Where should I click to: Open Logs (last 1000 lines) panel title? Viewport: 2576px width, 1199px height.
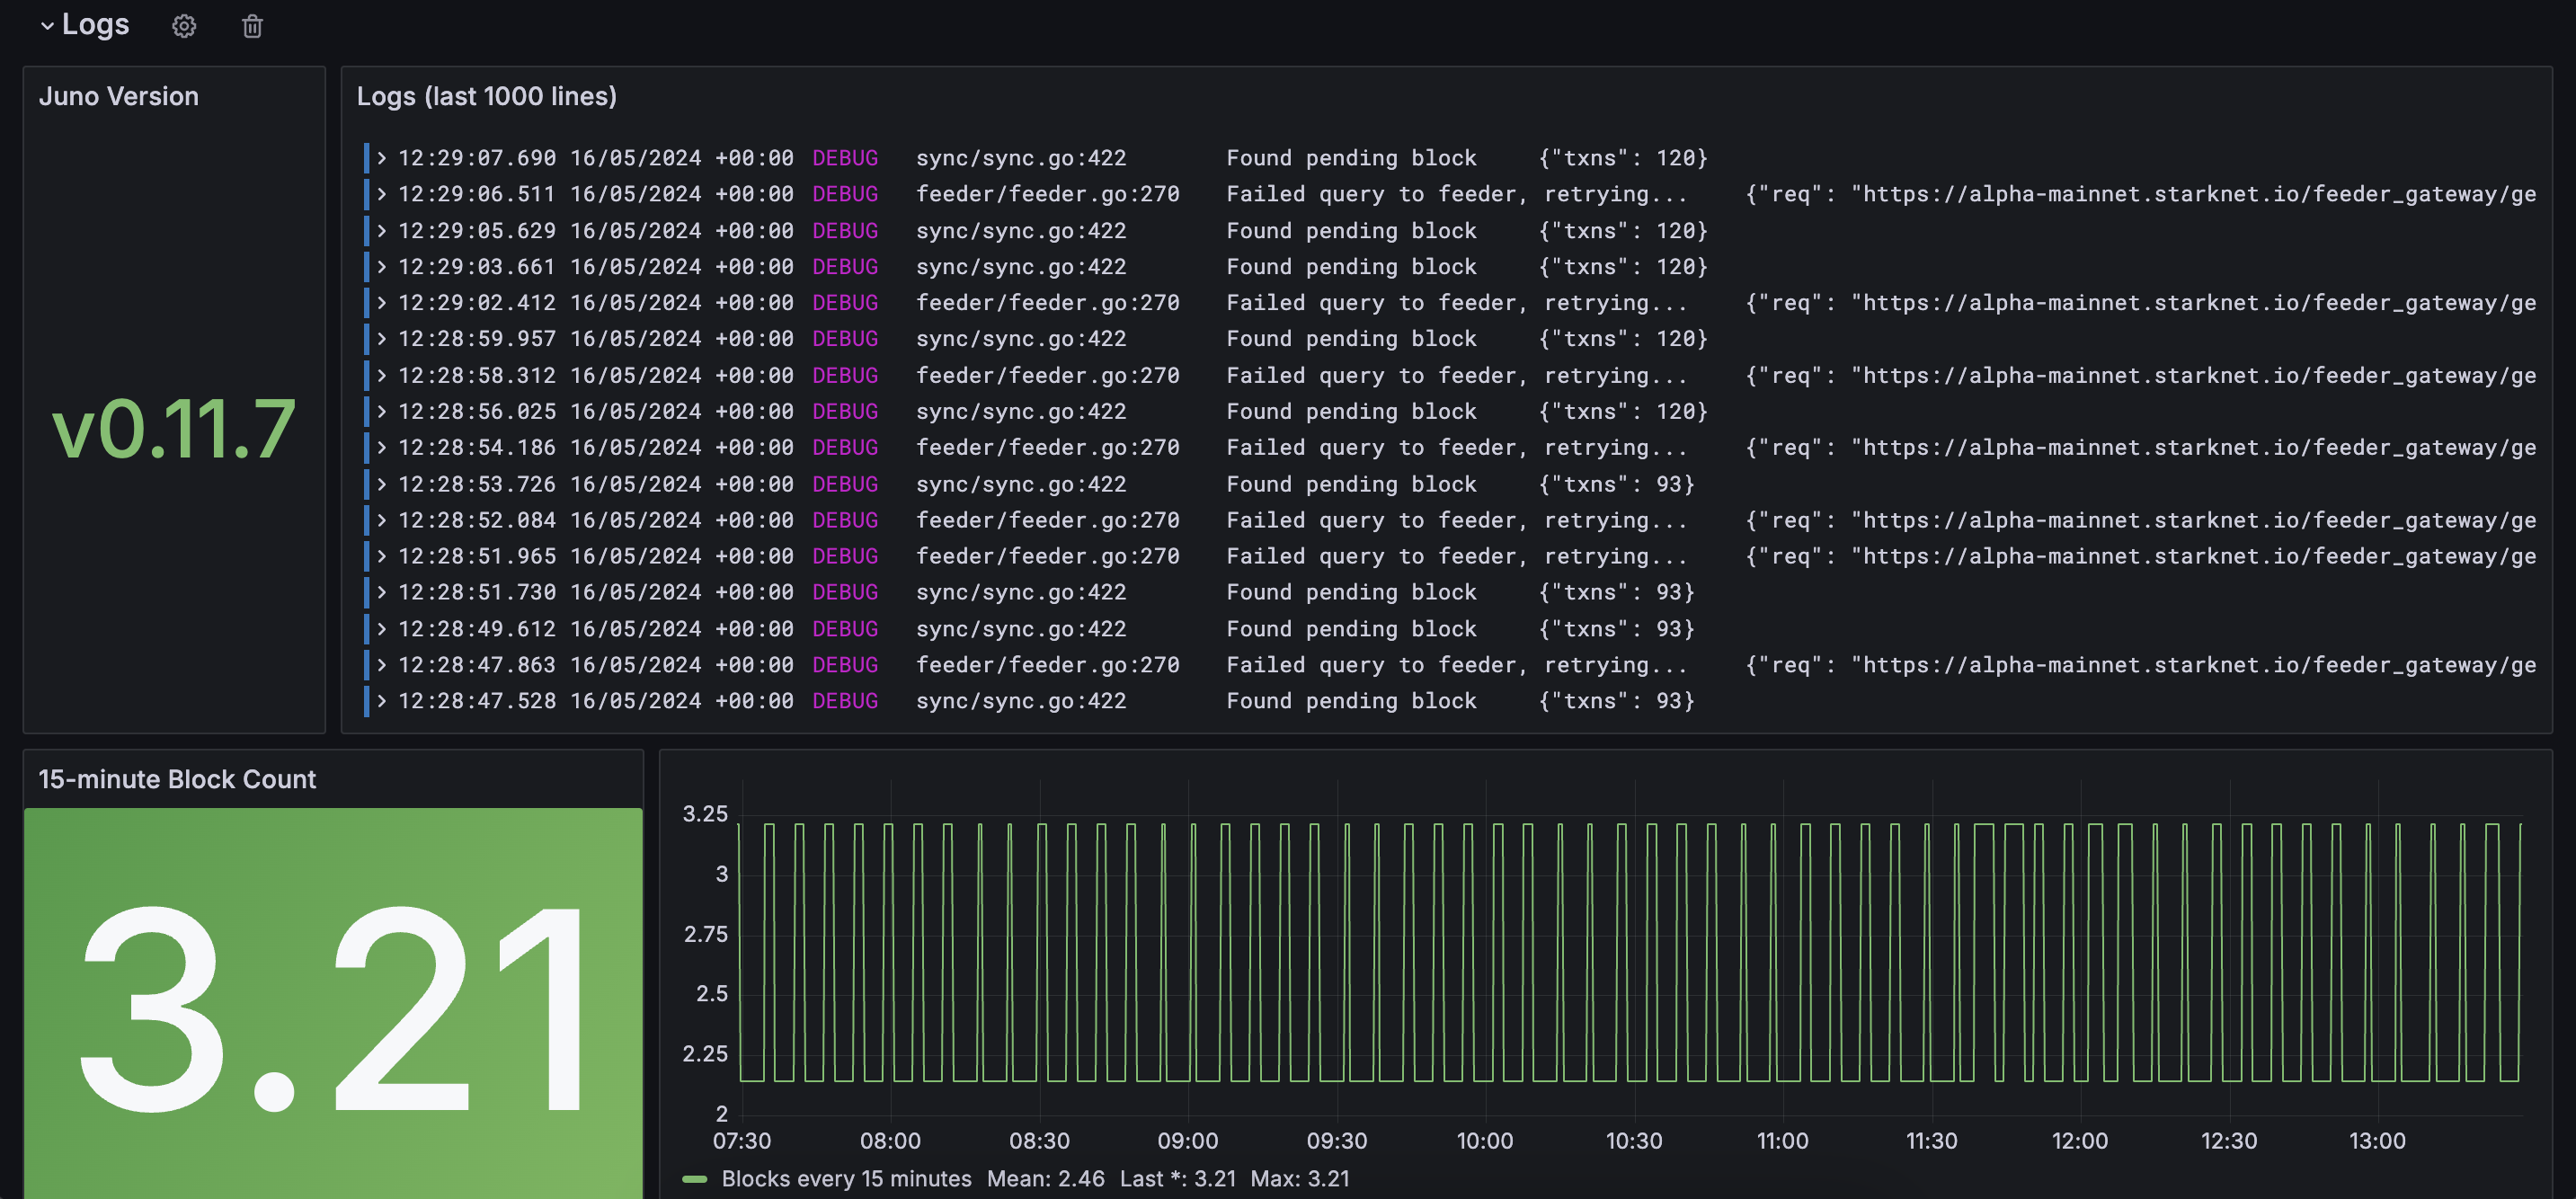click(x=487, y=96)
